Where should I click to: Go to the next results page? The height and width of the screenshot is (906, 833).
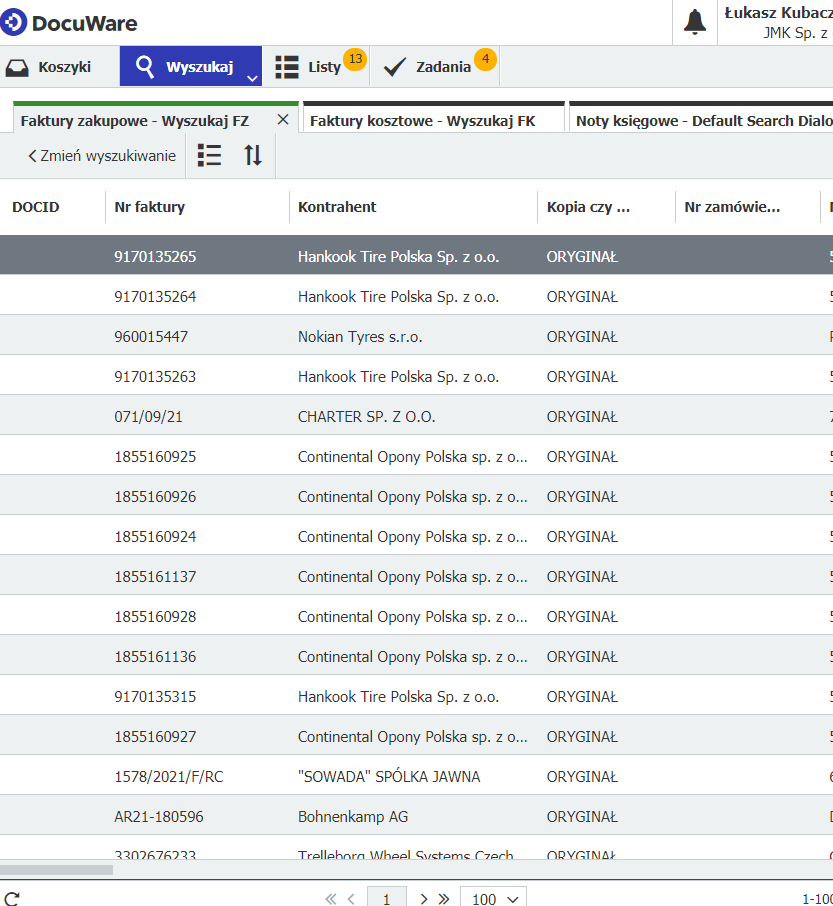point(424,898)
